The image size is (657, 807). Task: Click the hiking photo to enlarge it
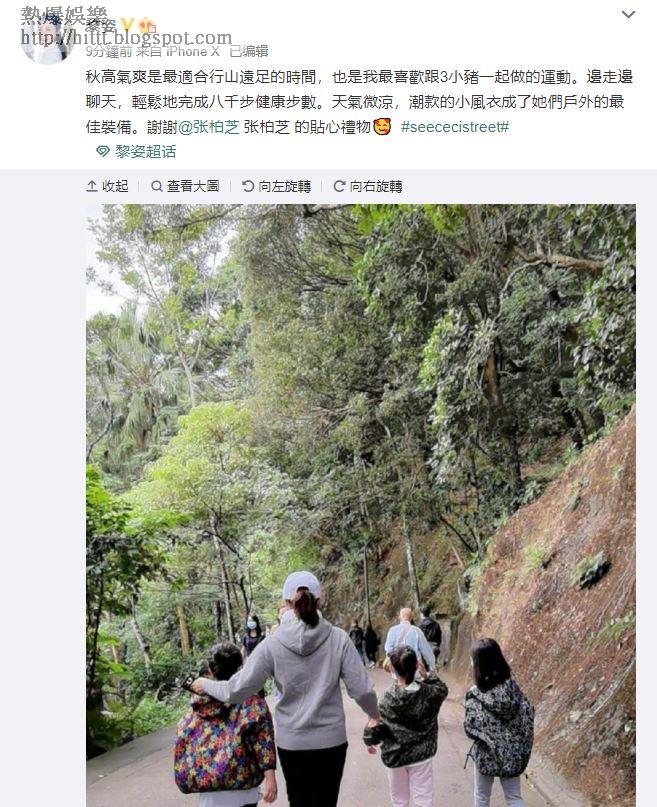coord(361,505)
